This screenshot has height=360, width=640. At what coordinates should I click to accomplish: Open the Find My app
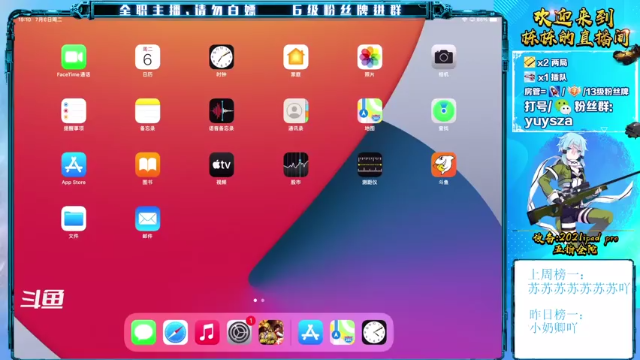pyautogui.click(x=444, y=111)
